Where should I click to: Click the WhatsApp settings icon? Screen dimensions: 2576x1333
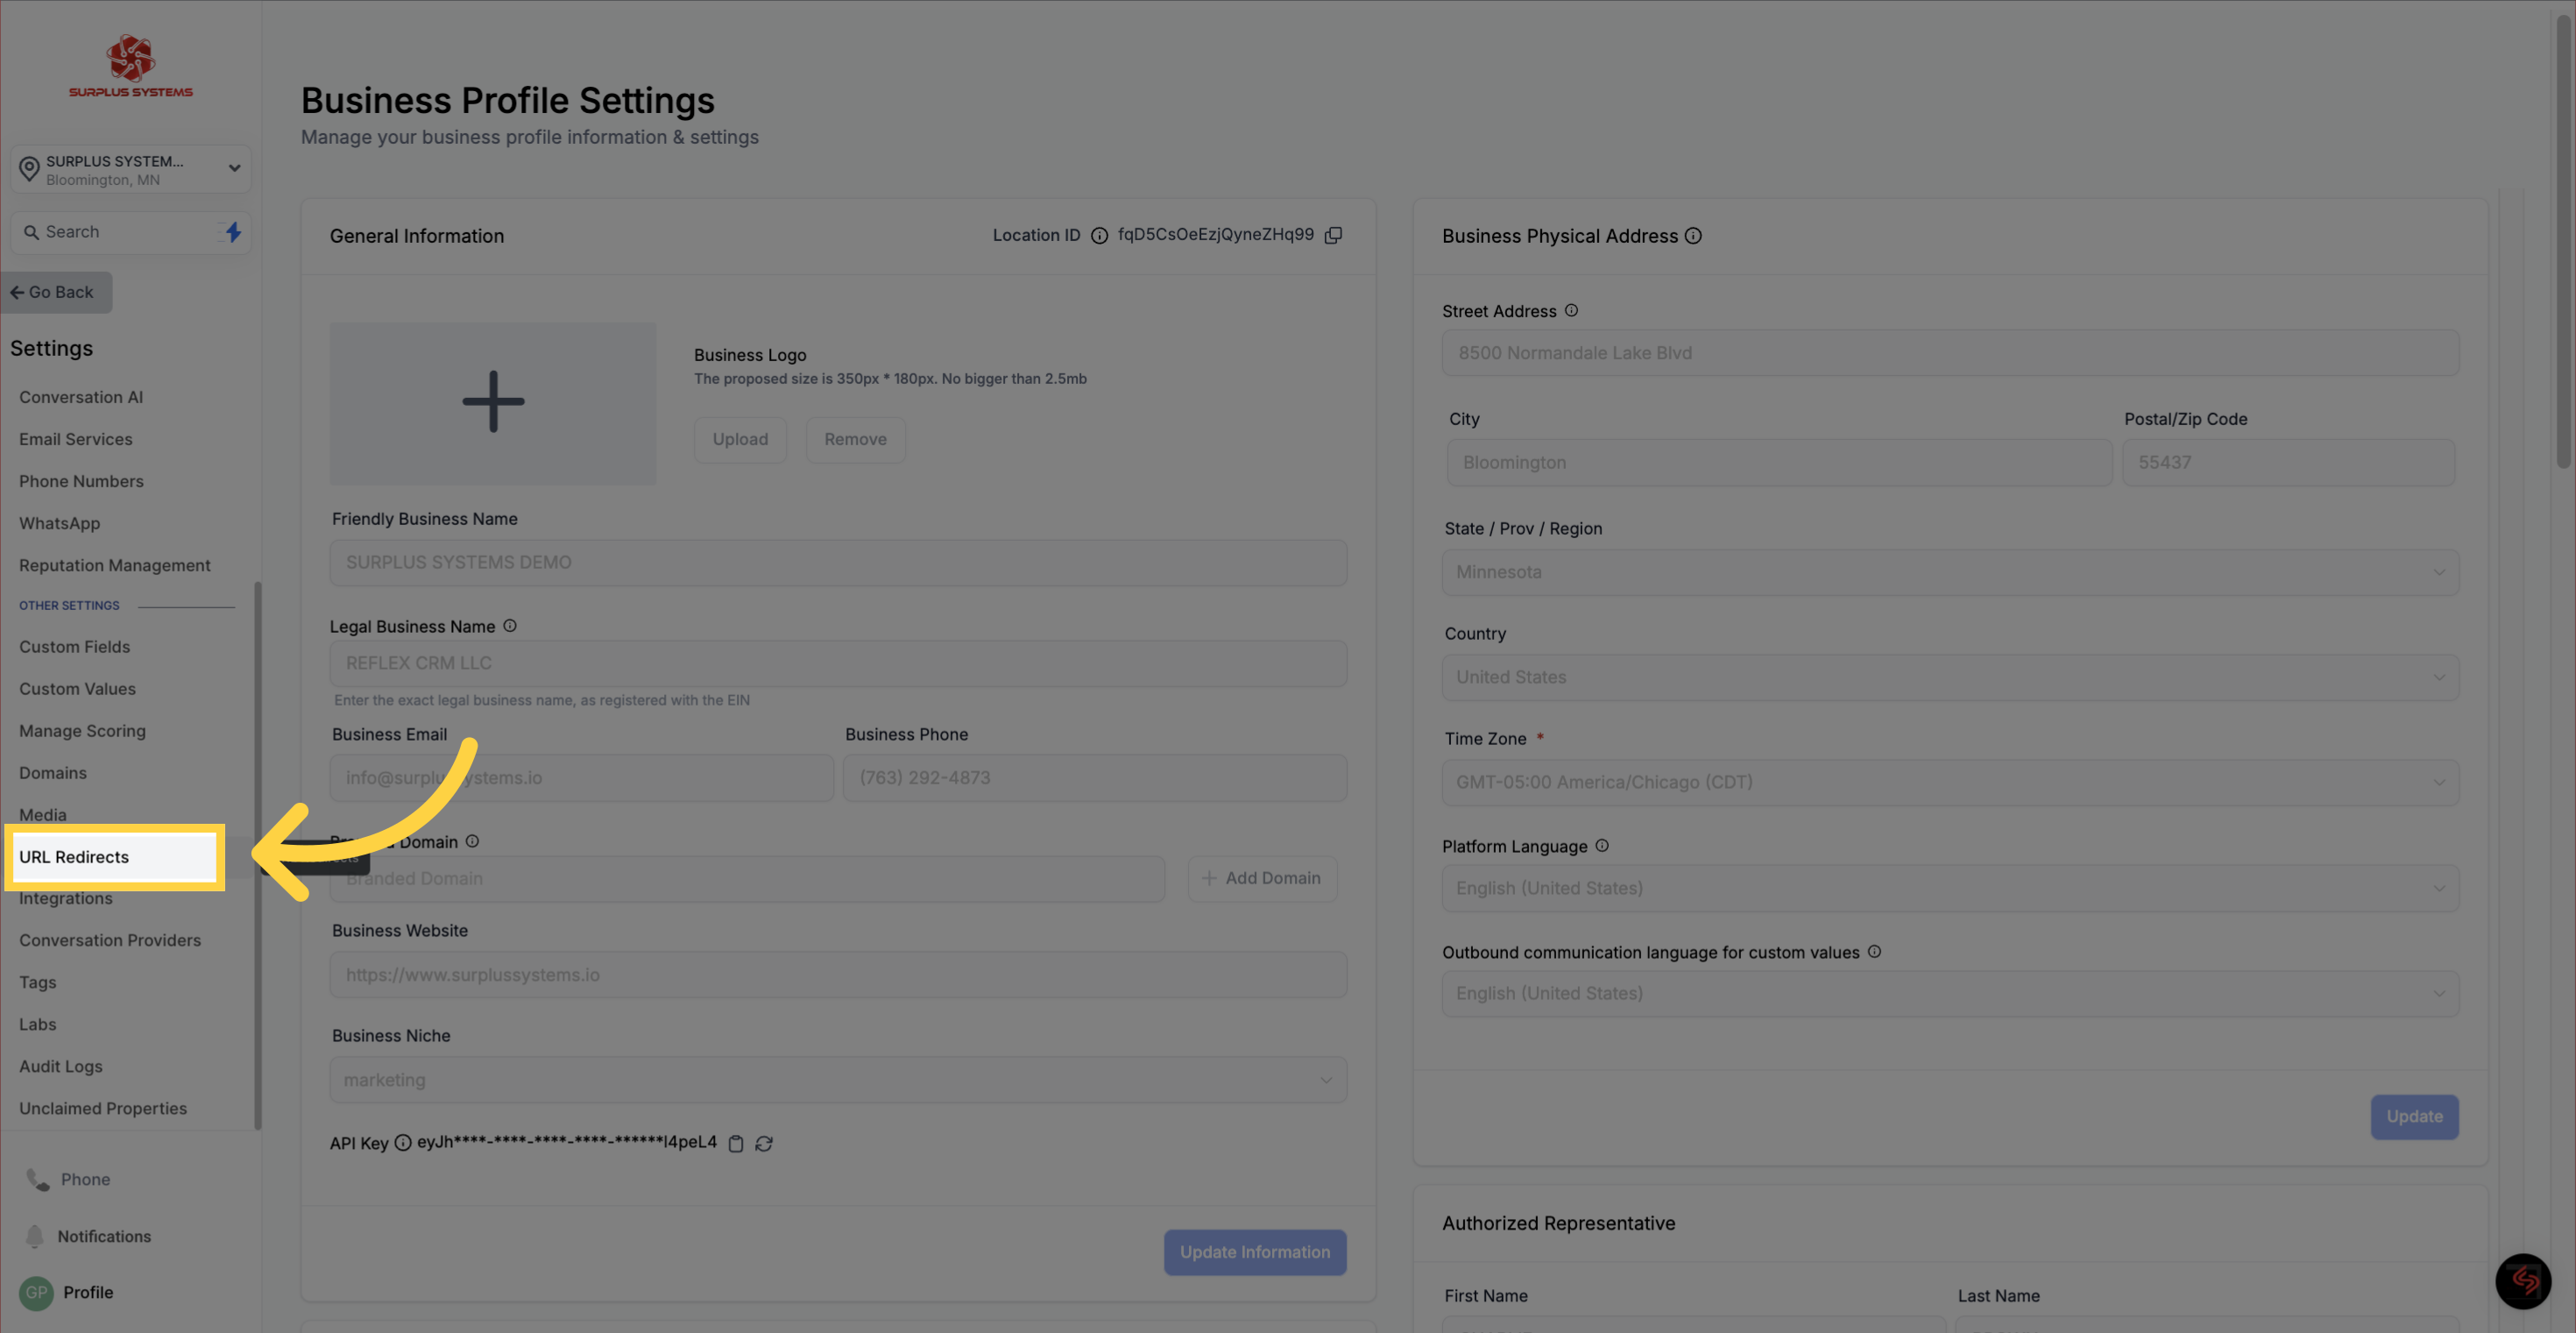[58, 522]
